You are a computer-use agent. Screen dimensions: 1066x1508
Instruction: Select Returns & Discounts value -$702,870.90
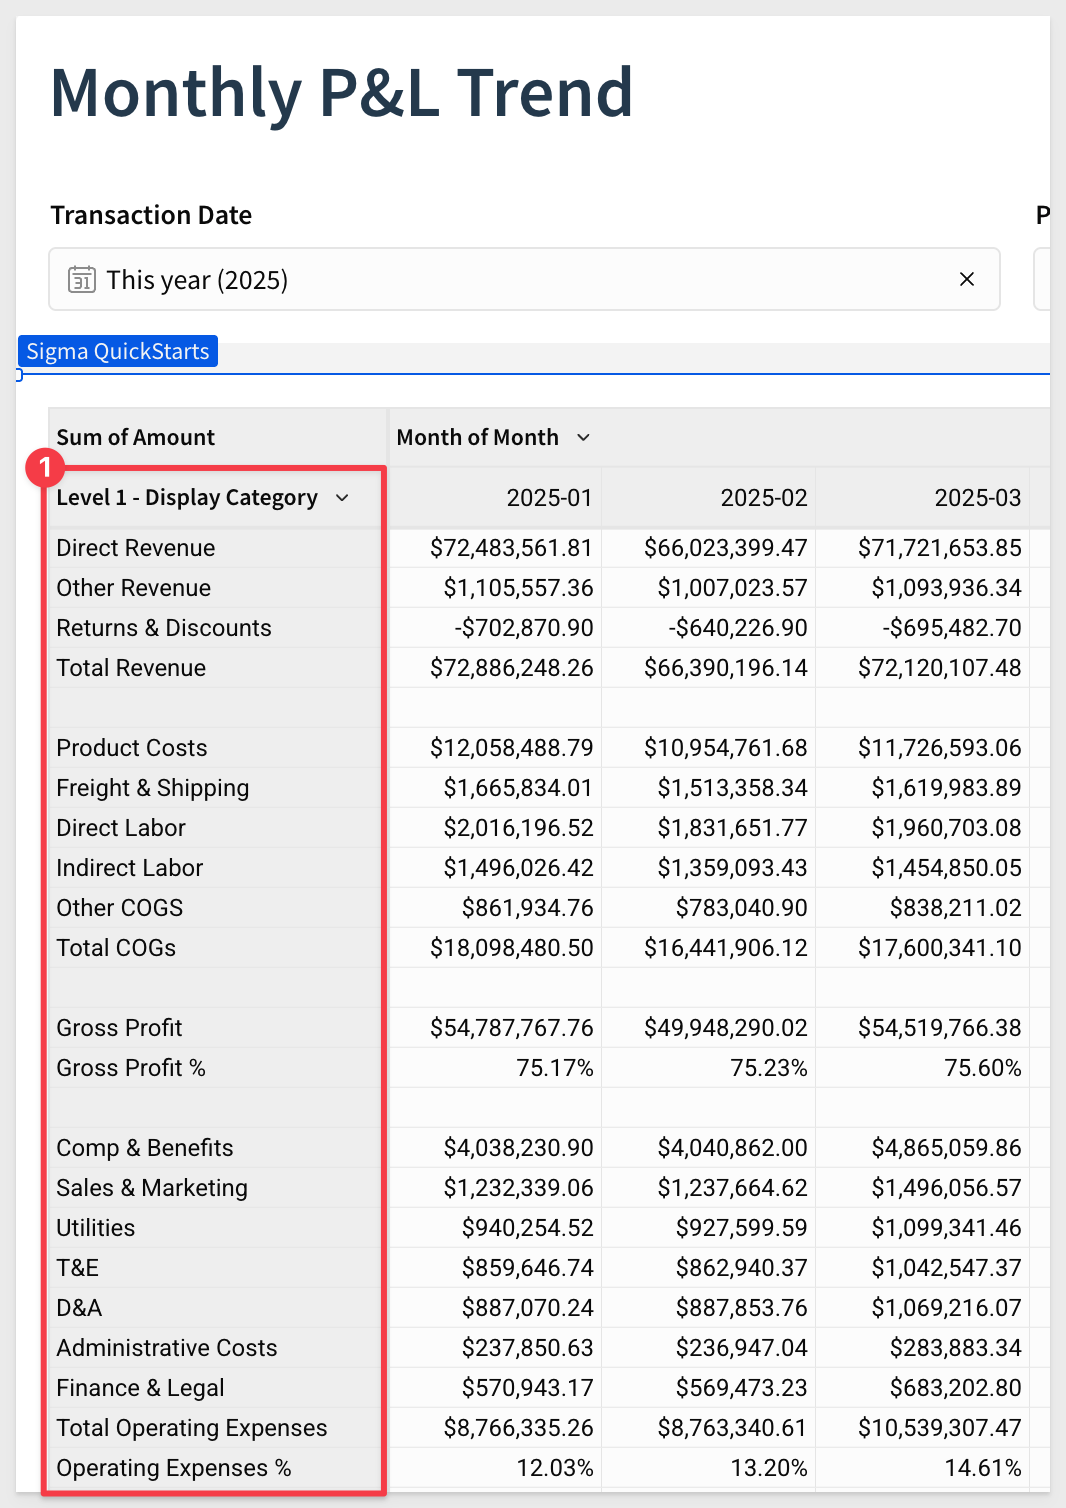point(524,628)
